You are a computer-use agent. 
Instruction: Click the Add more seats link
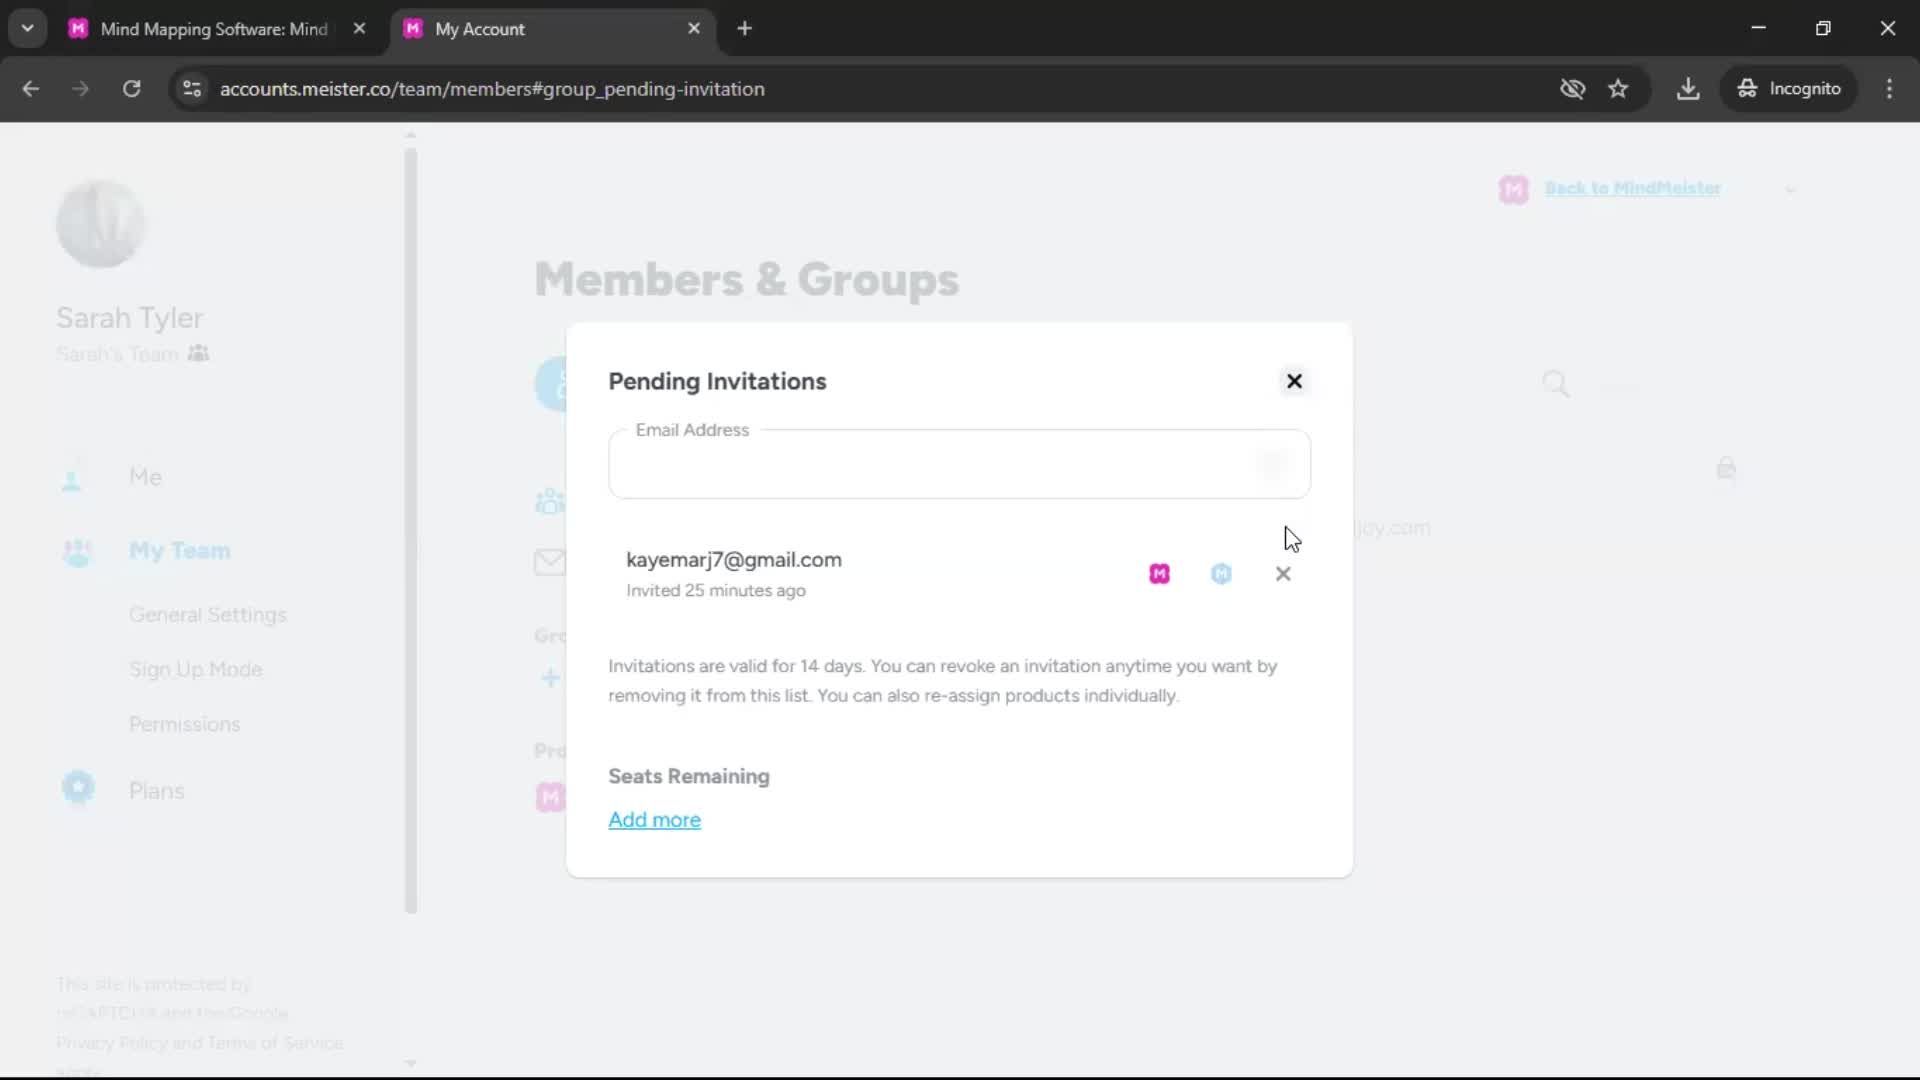tap(654, 820)
